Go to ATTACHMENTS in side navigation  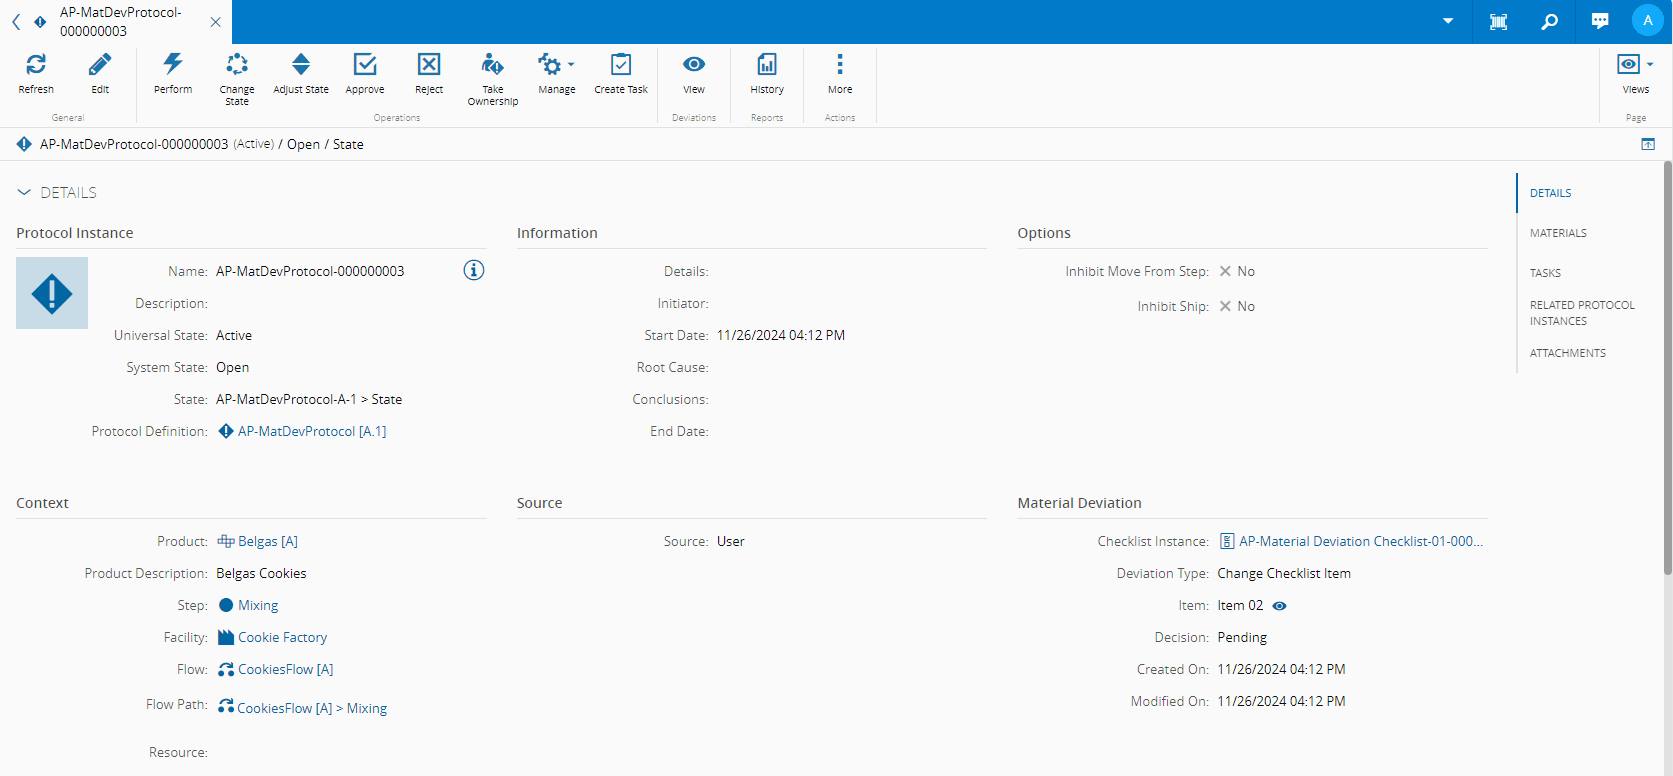click(x=1567, y=353)
